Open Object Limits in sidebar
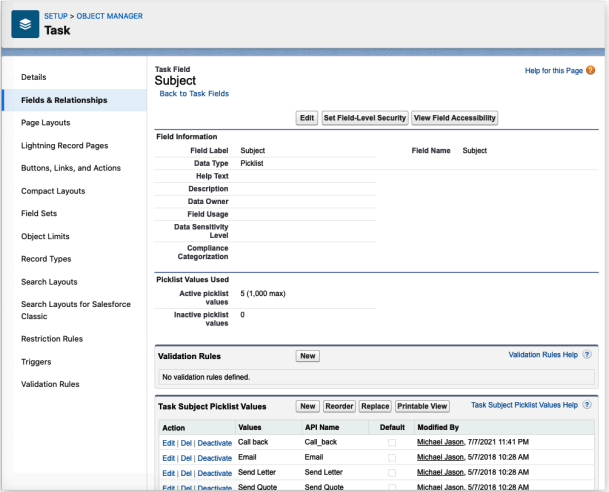The image size is (609, 492). 45,236
